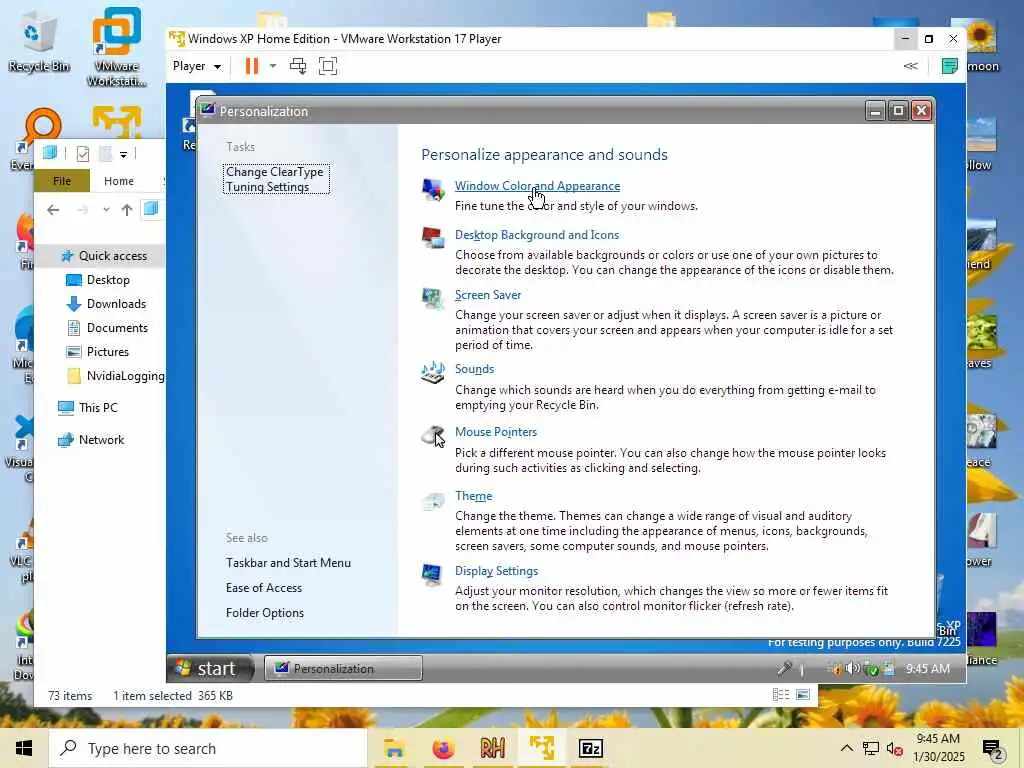Open the Sounds link

[x=474, y=368]
